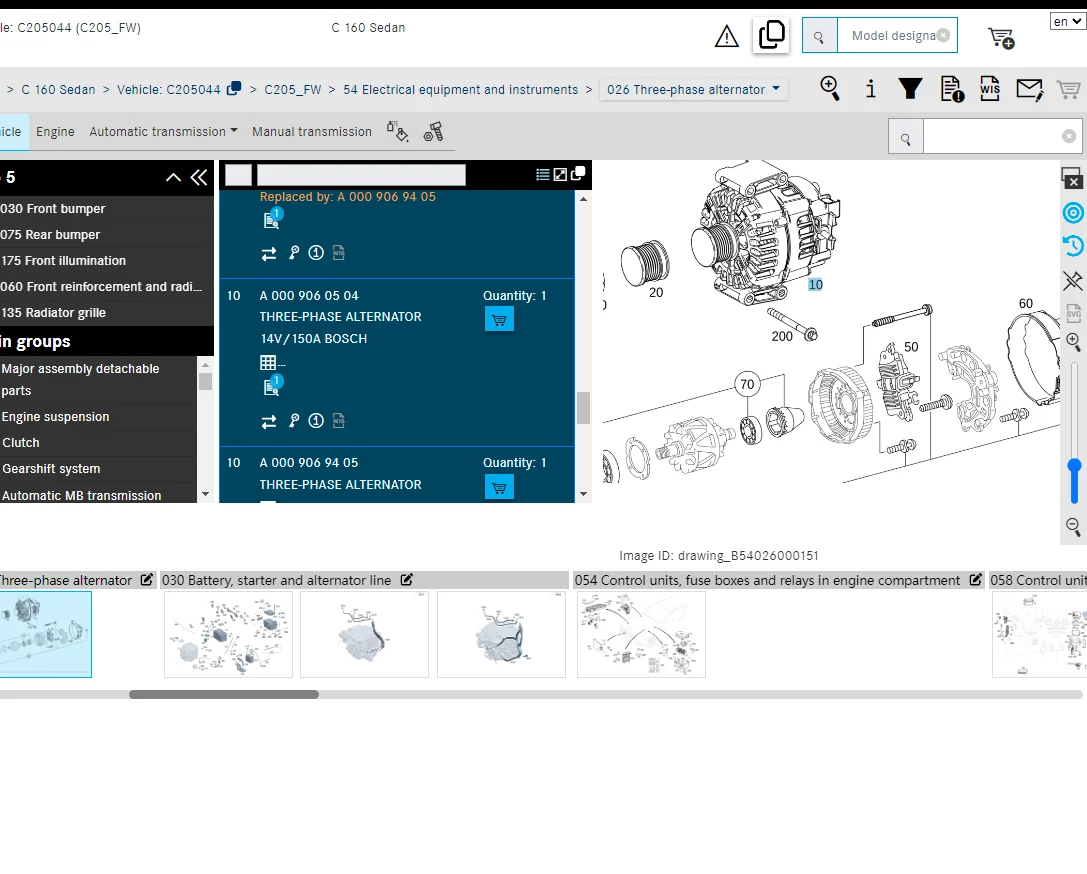Zoom in on the drawing

point(1073,341)
